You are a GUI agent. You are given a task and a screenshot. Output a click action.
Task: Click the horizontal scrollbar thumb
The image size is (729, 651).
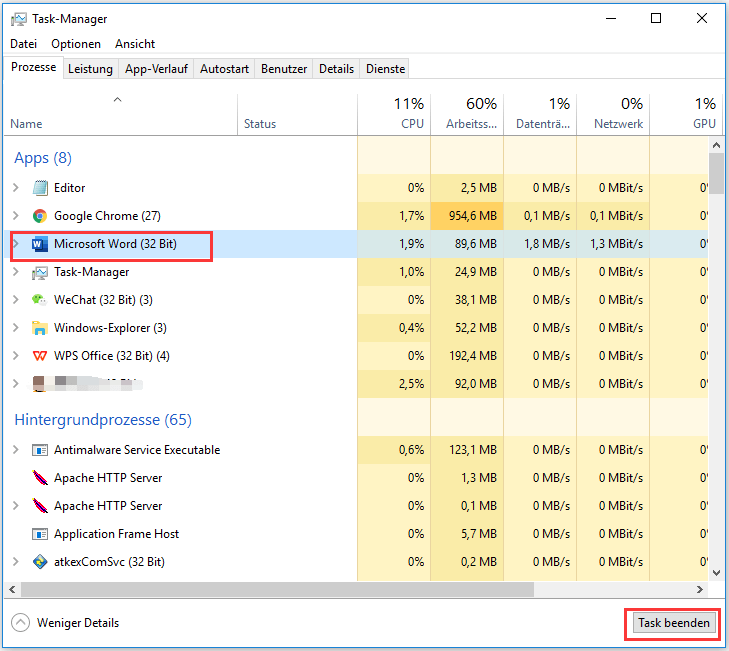pyautogui.click(x=278, y=590)
